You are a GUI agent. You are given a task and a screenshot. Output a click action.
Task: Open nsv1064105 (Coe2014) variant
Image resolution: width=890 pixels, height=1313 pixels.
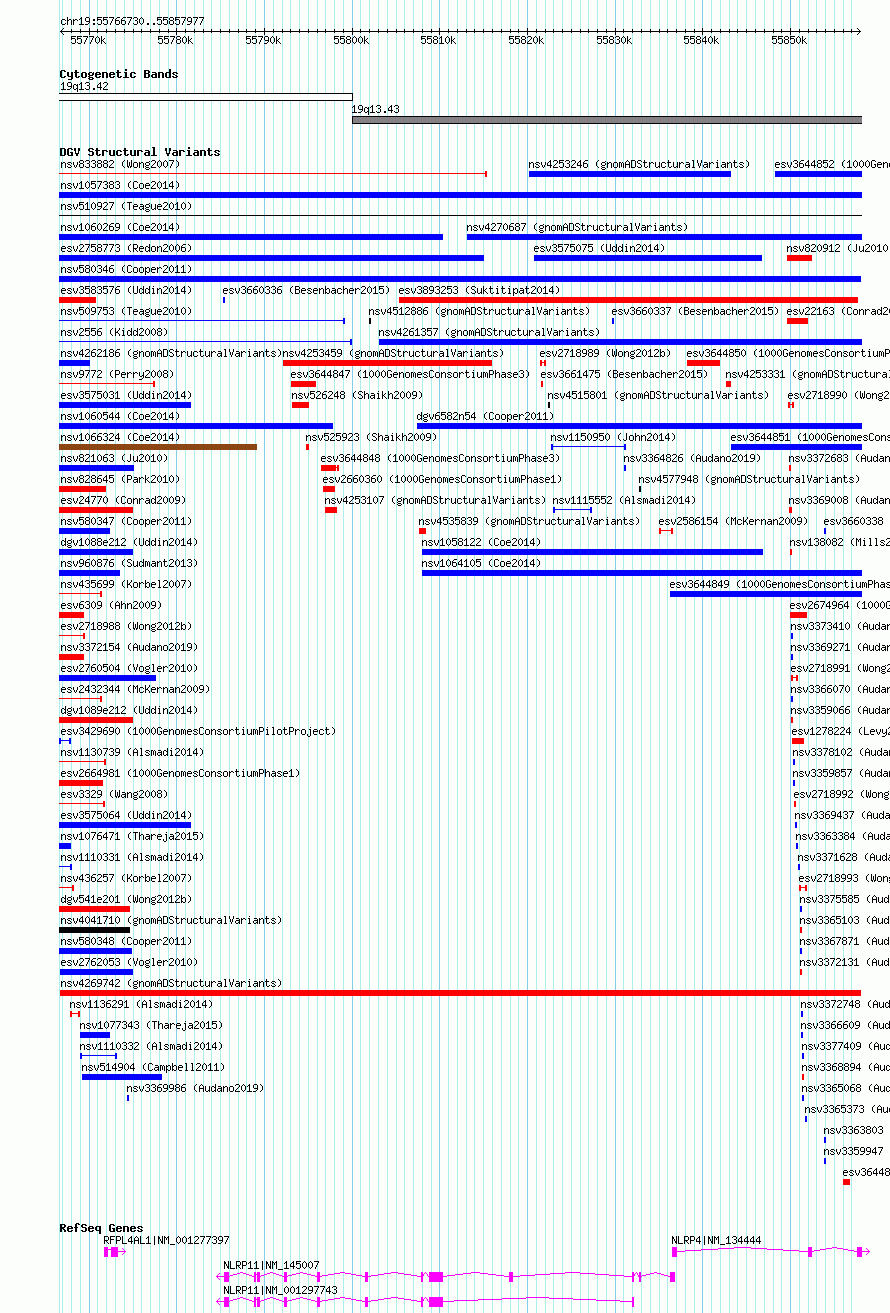pyautogui.click(x=481, y=563)
